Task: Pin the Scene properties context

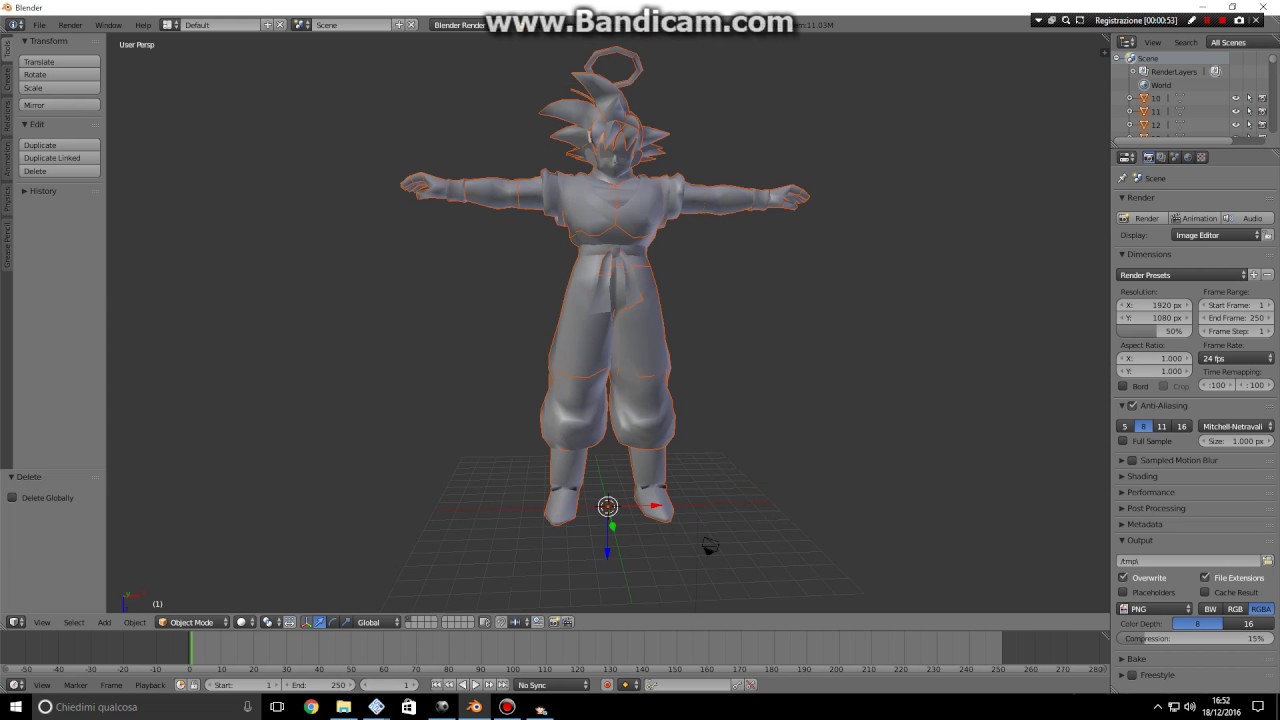Action: 1123,178
